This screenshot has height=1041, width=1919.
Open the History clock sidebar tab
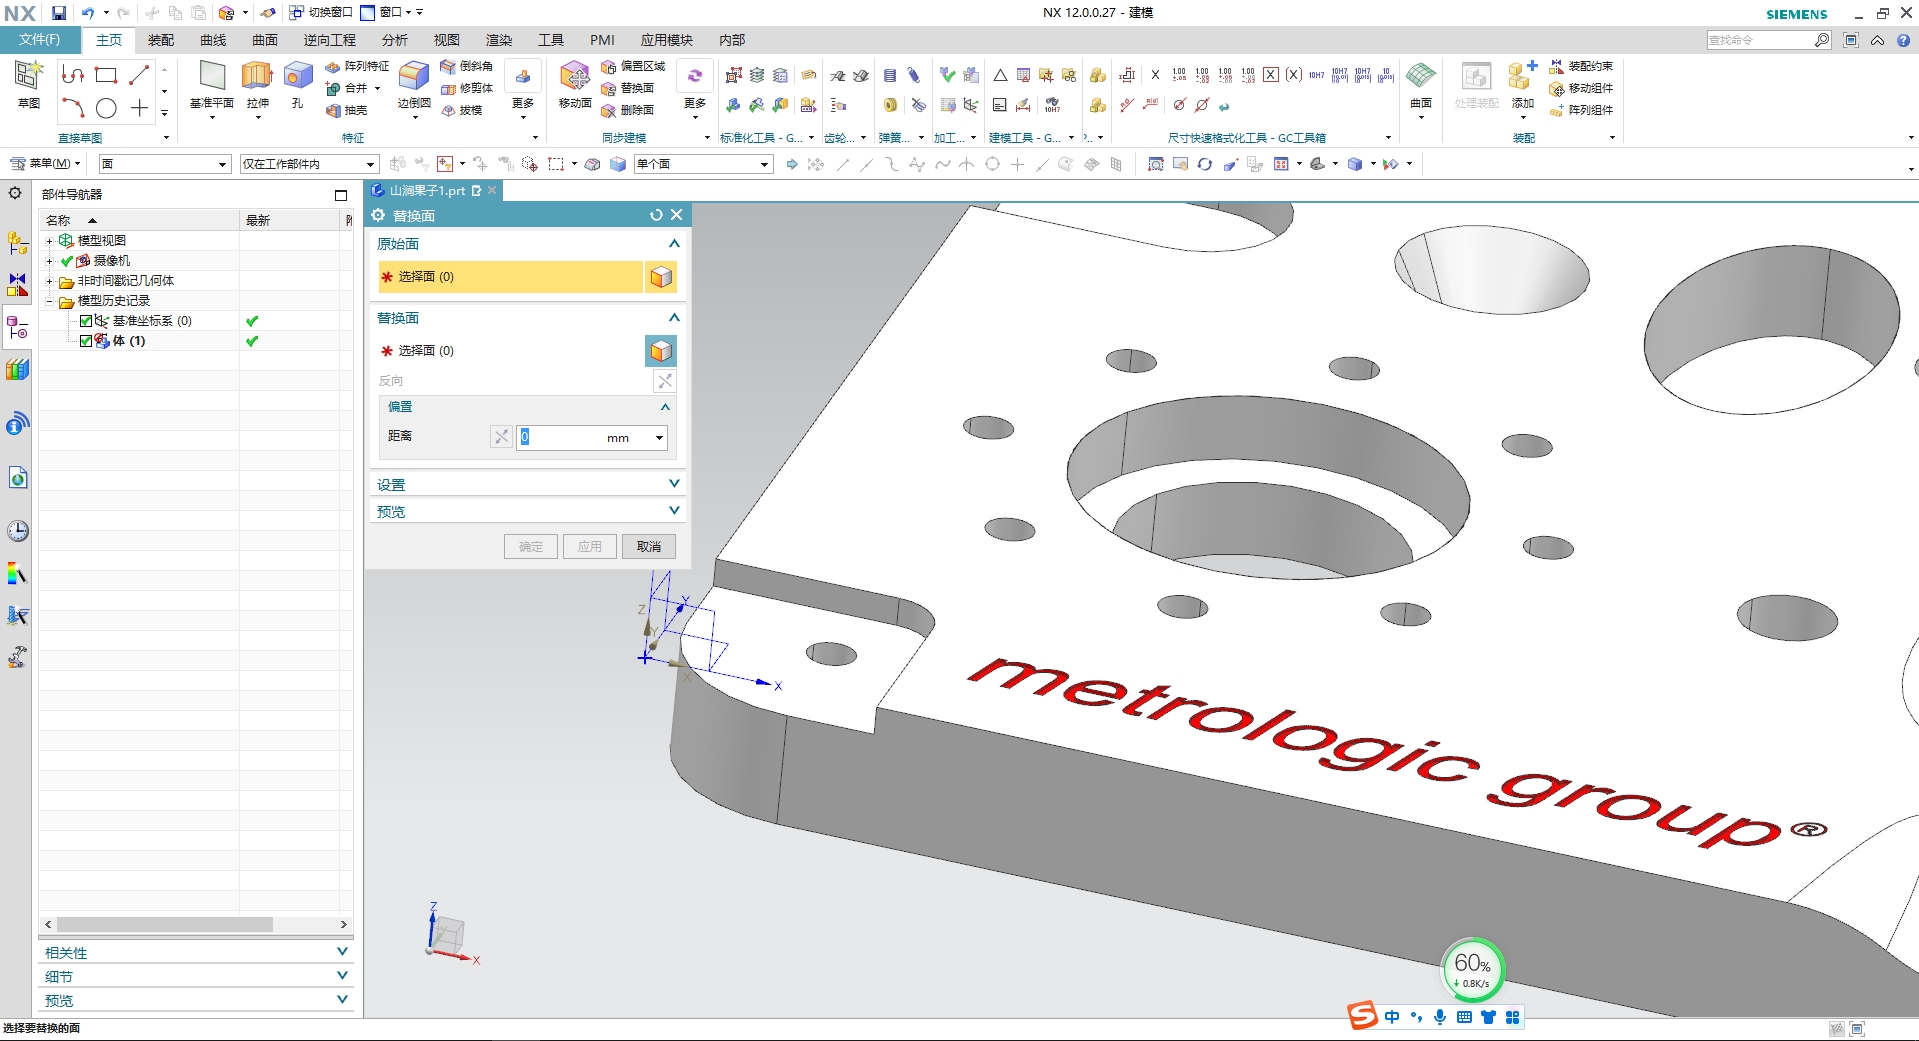[17, 531]
